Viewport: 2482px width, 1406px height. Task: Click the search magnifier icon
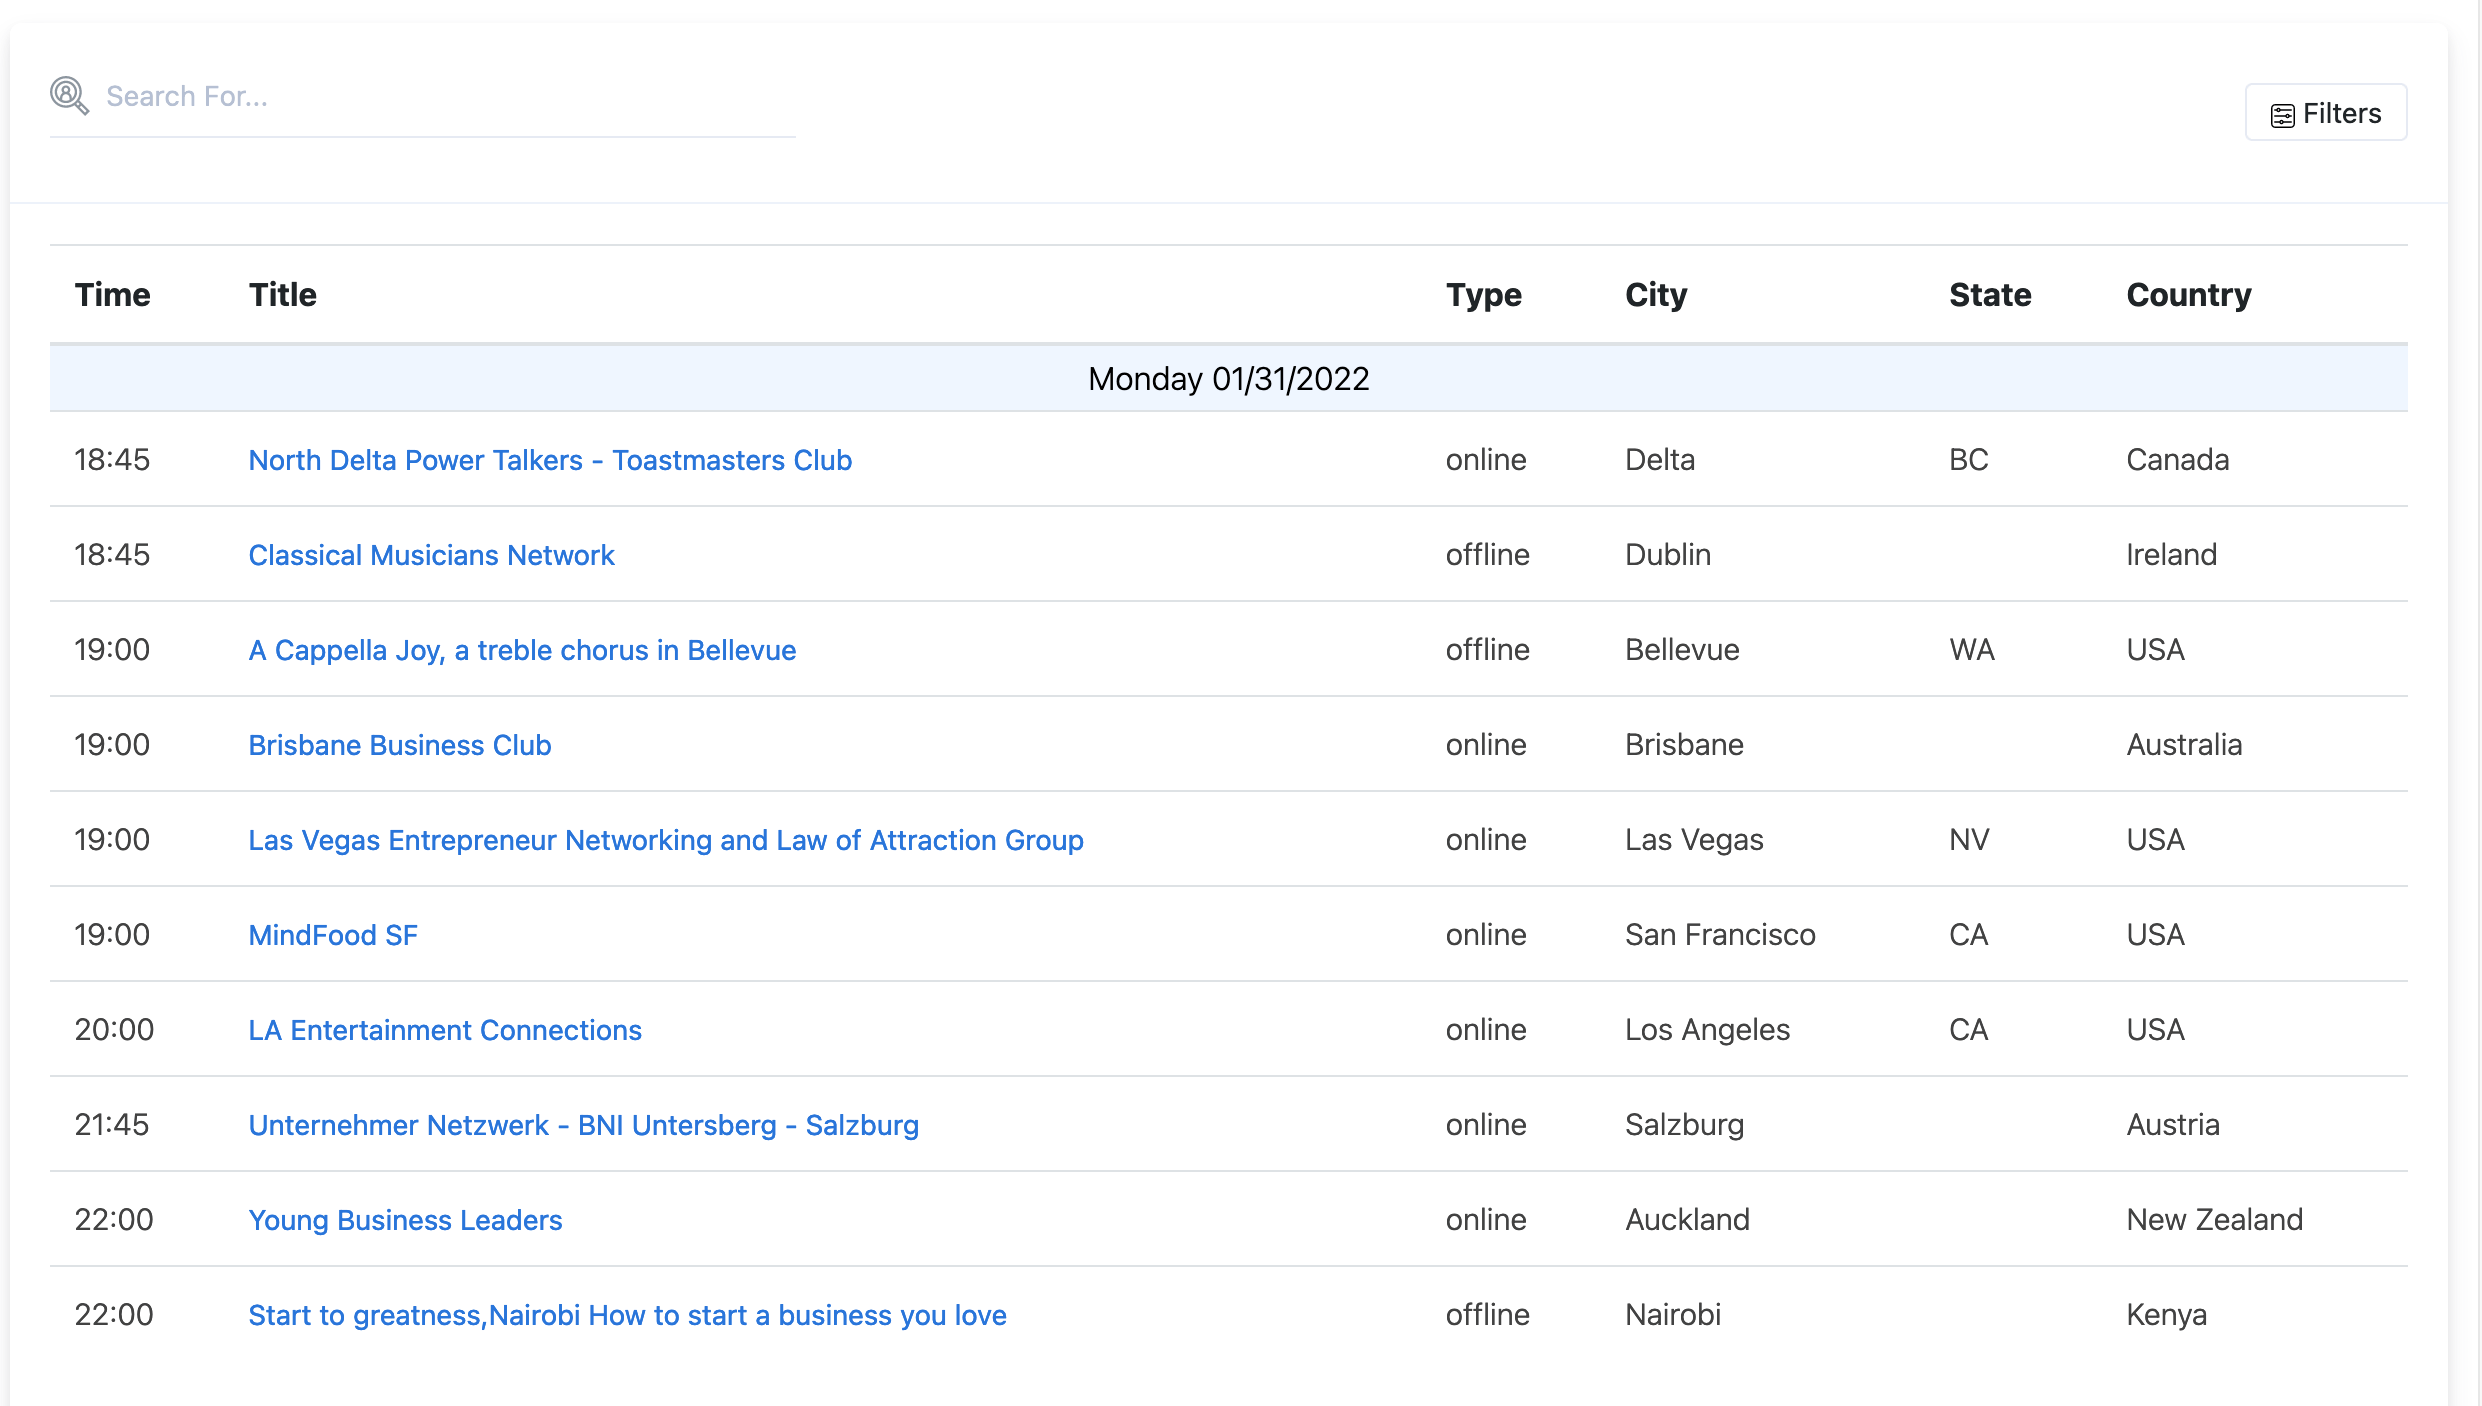(68, 96)
